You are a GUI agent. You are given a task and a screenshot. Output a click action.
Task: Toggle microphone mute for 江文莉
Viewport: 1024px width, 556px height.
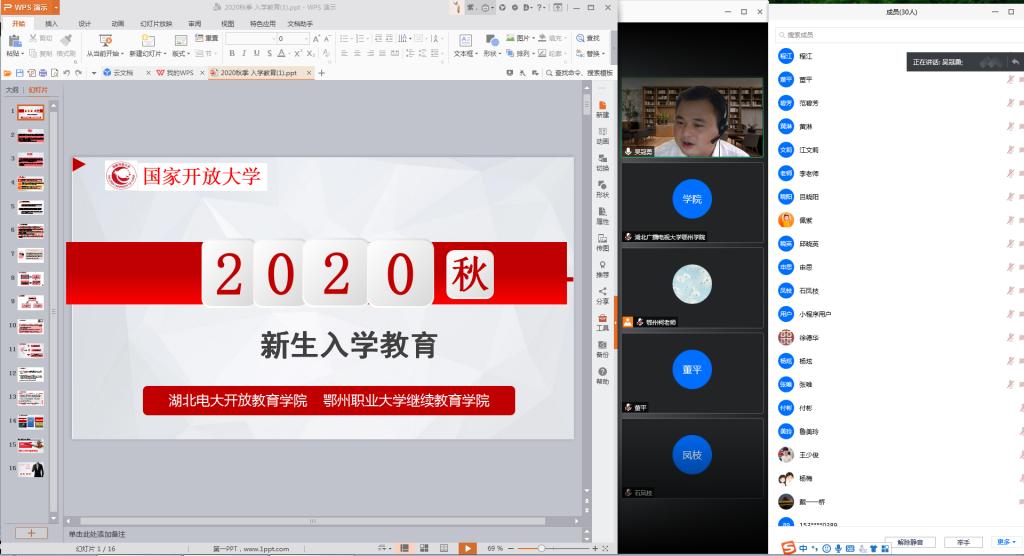(x=1010, y=150)
